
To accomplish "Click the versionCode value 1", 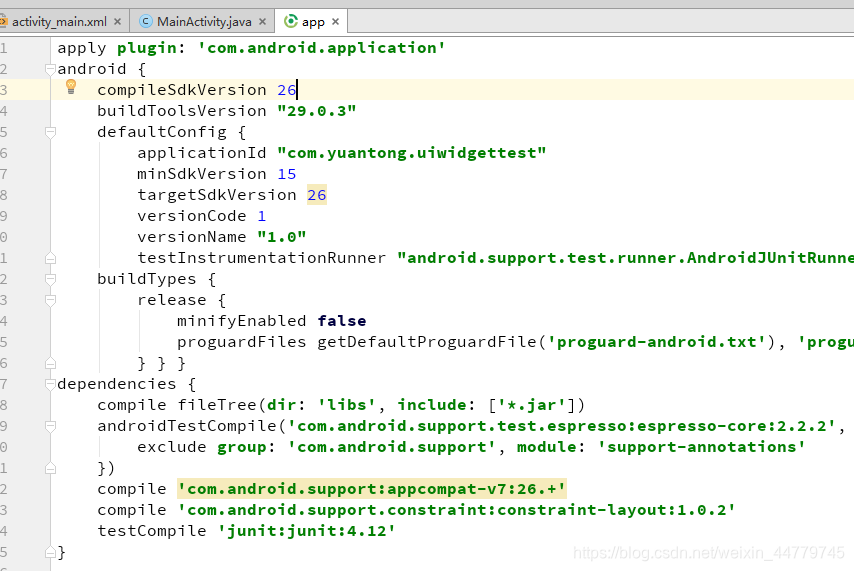I will click(261, 216).
